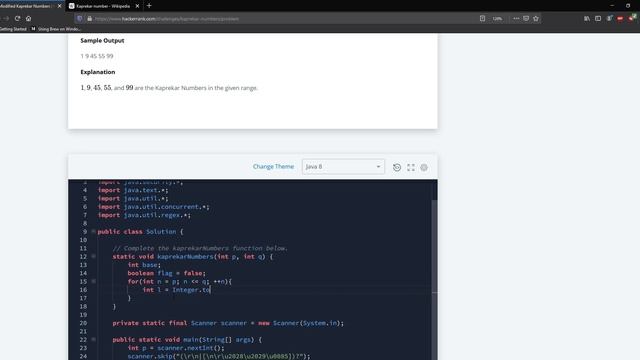Open the Library icon in the toolbar
Image resolution: width=640 pixels, height=360 pixels.
587,18
